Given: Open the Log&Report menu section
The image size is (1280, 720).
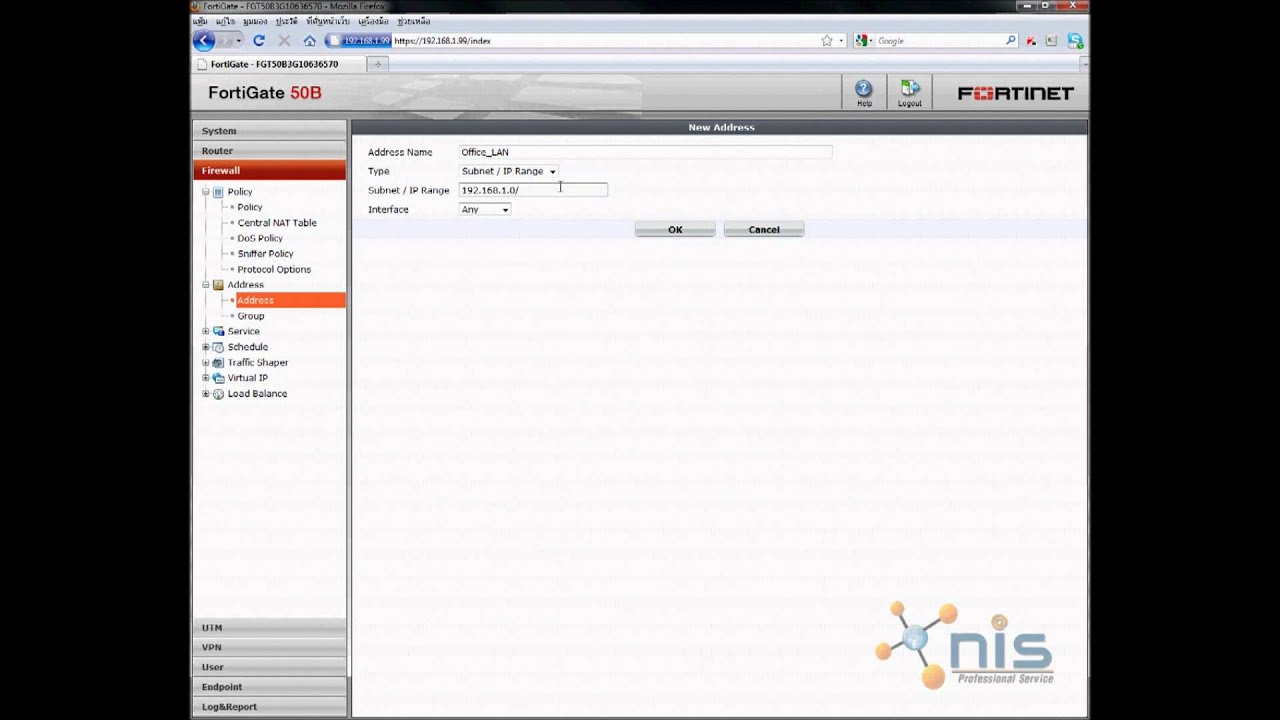Looking at the screenshot, I should click(x=269, y=707).
